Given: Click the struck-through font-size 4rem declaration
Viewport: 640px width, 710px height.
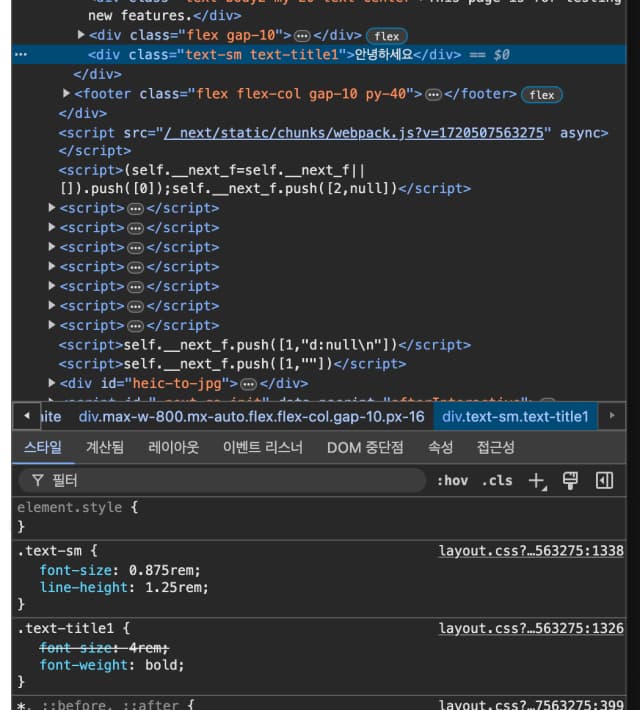Looking at the screenshot, I should pyautogui.click(x=104, y=648).
